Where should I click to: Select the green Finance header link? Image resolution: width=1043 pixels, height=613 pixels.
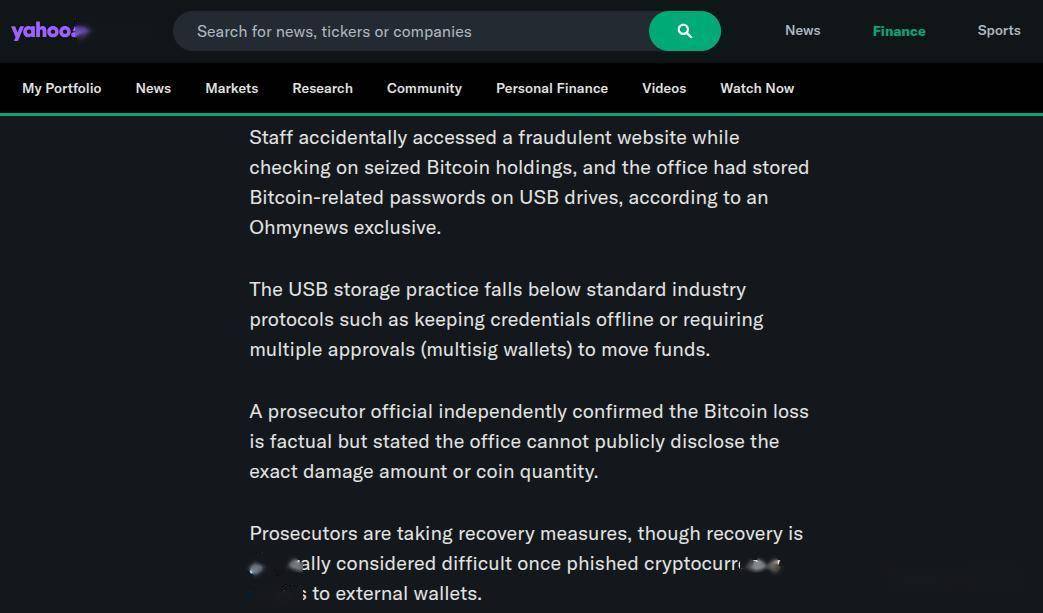click(x=898, y=31)
